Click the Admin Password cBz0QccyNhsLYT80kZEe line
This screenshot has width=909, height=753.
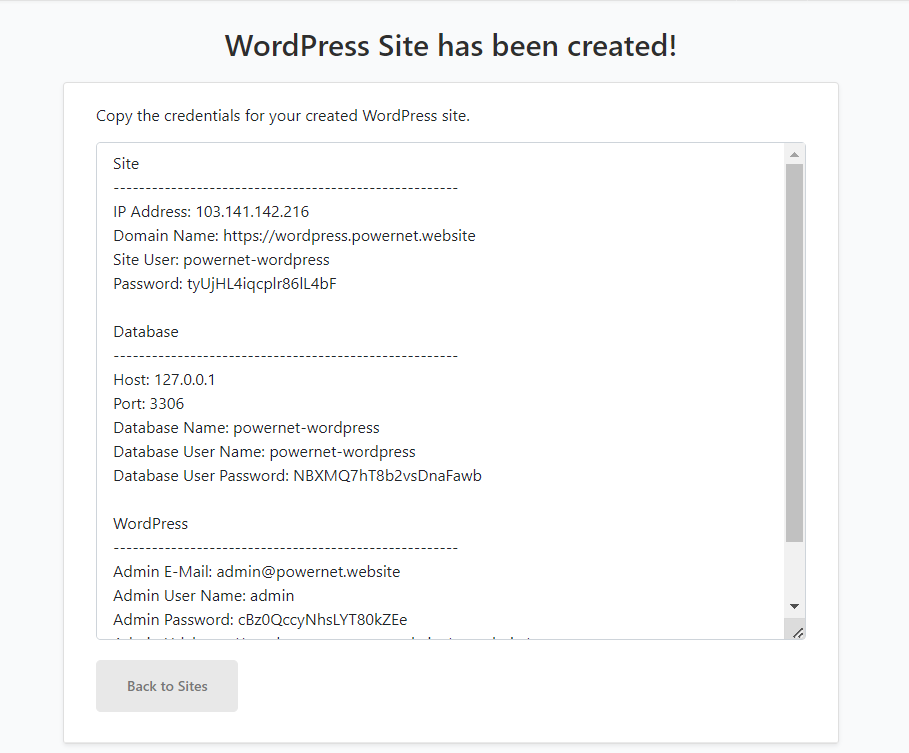click(260, 620)
